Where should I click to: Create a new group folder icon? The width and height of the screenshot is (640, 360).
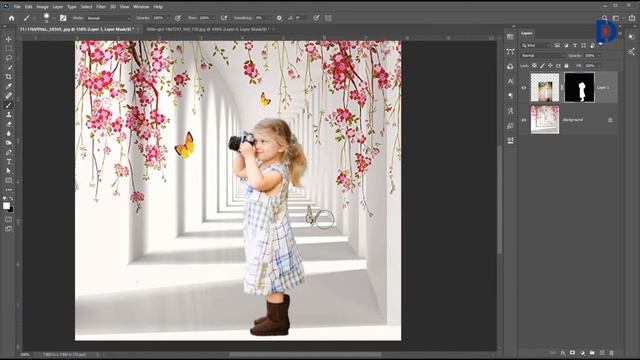(x=592, y=353)
